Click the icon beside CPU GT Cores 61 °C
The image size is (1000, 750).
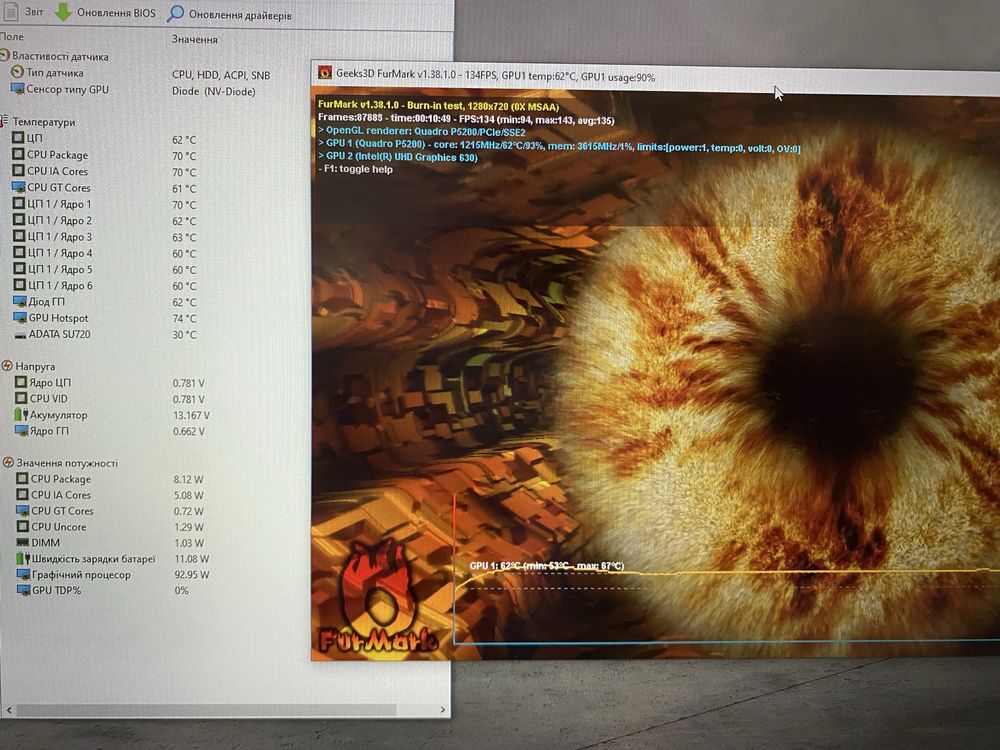[x=18, y=187]
